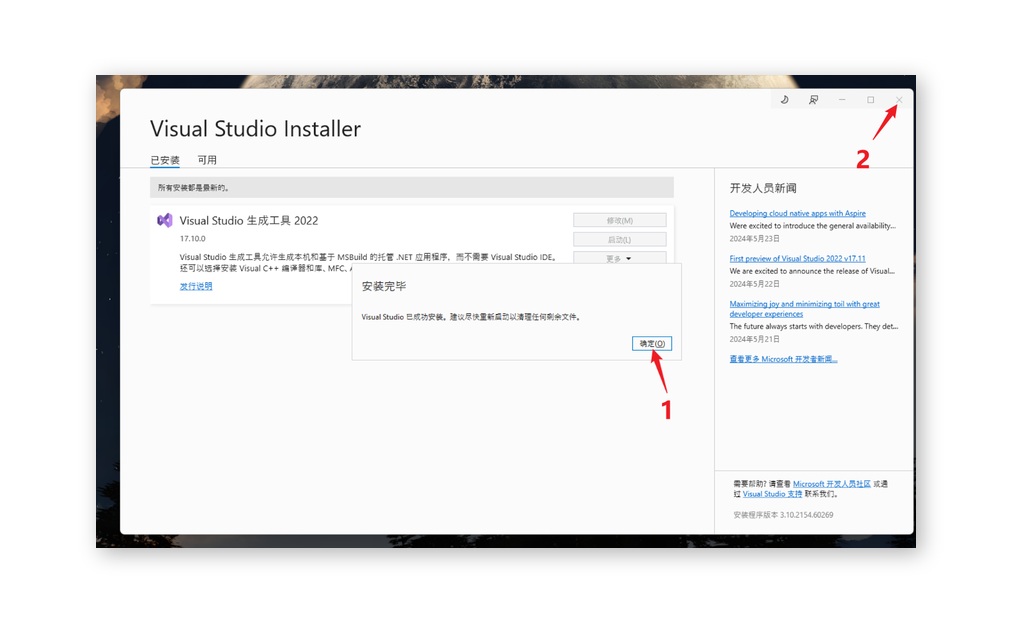This screenshot has width=1012, height=623.
Task: Click the Visual Studio purple logo icon
Action: [164, 221]
